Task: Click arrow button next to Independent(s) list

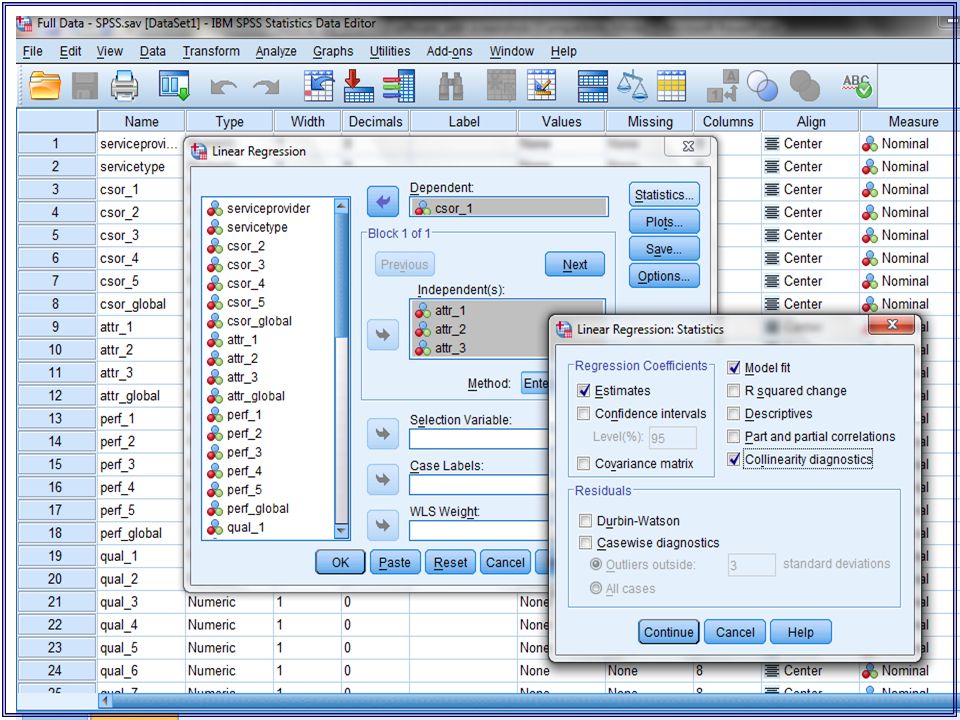Action: pyautogui.click(x=383, y=334)
